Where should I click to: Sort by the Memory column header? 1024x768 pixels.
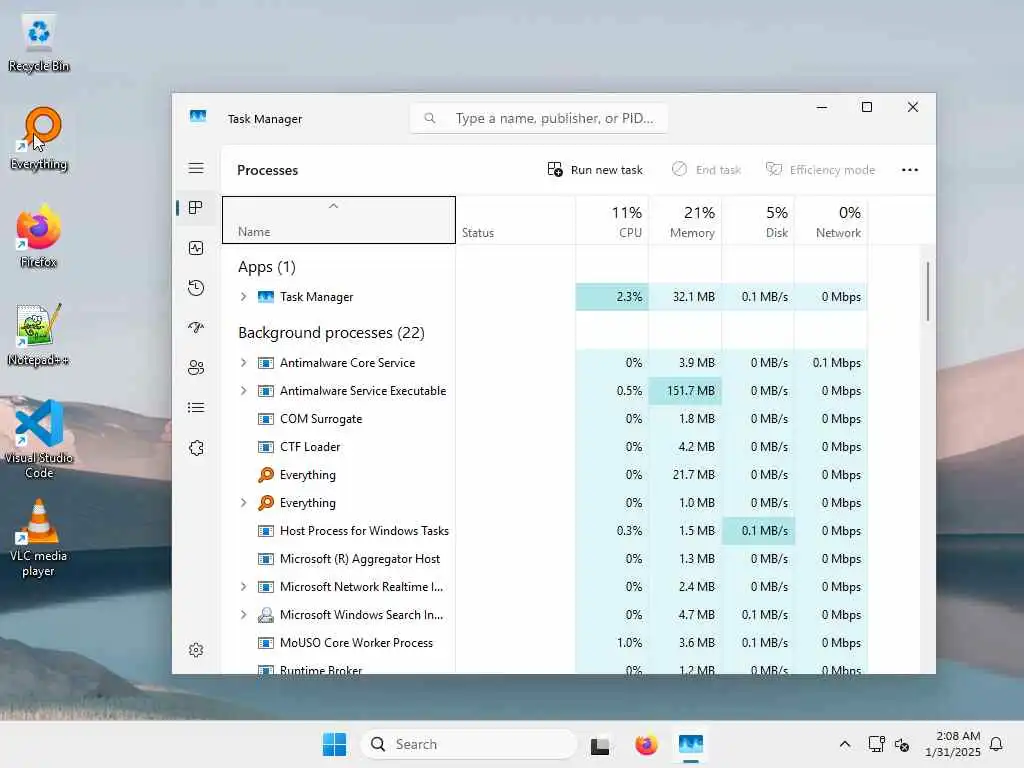click(x=685, y=220)
